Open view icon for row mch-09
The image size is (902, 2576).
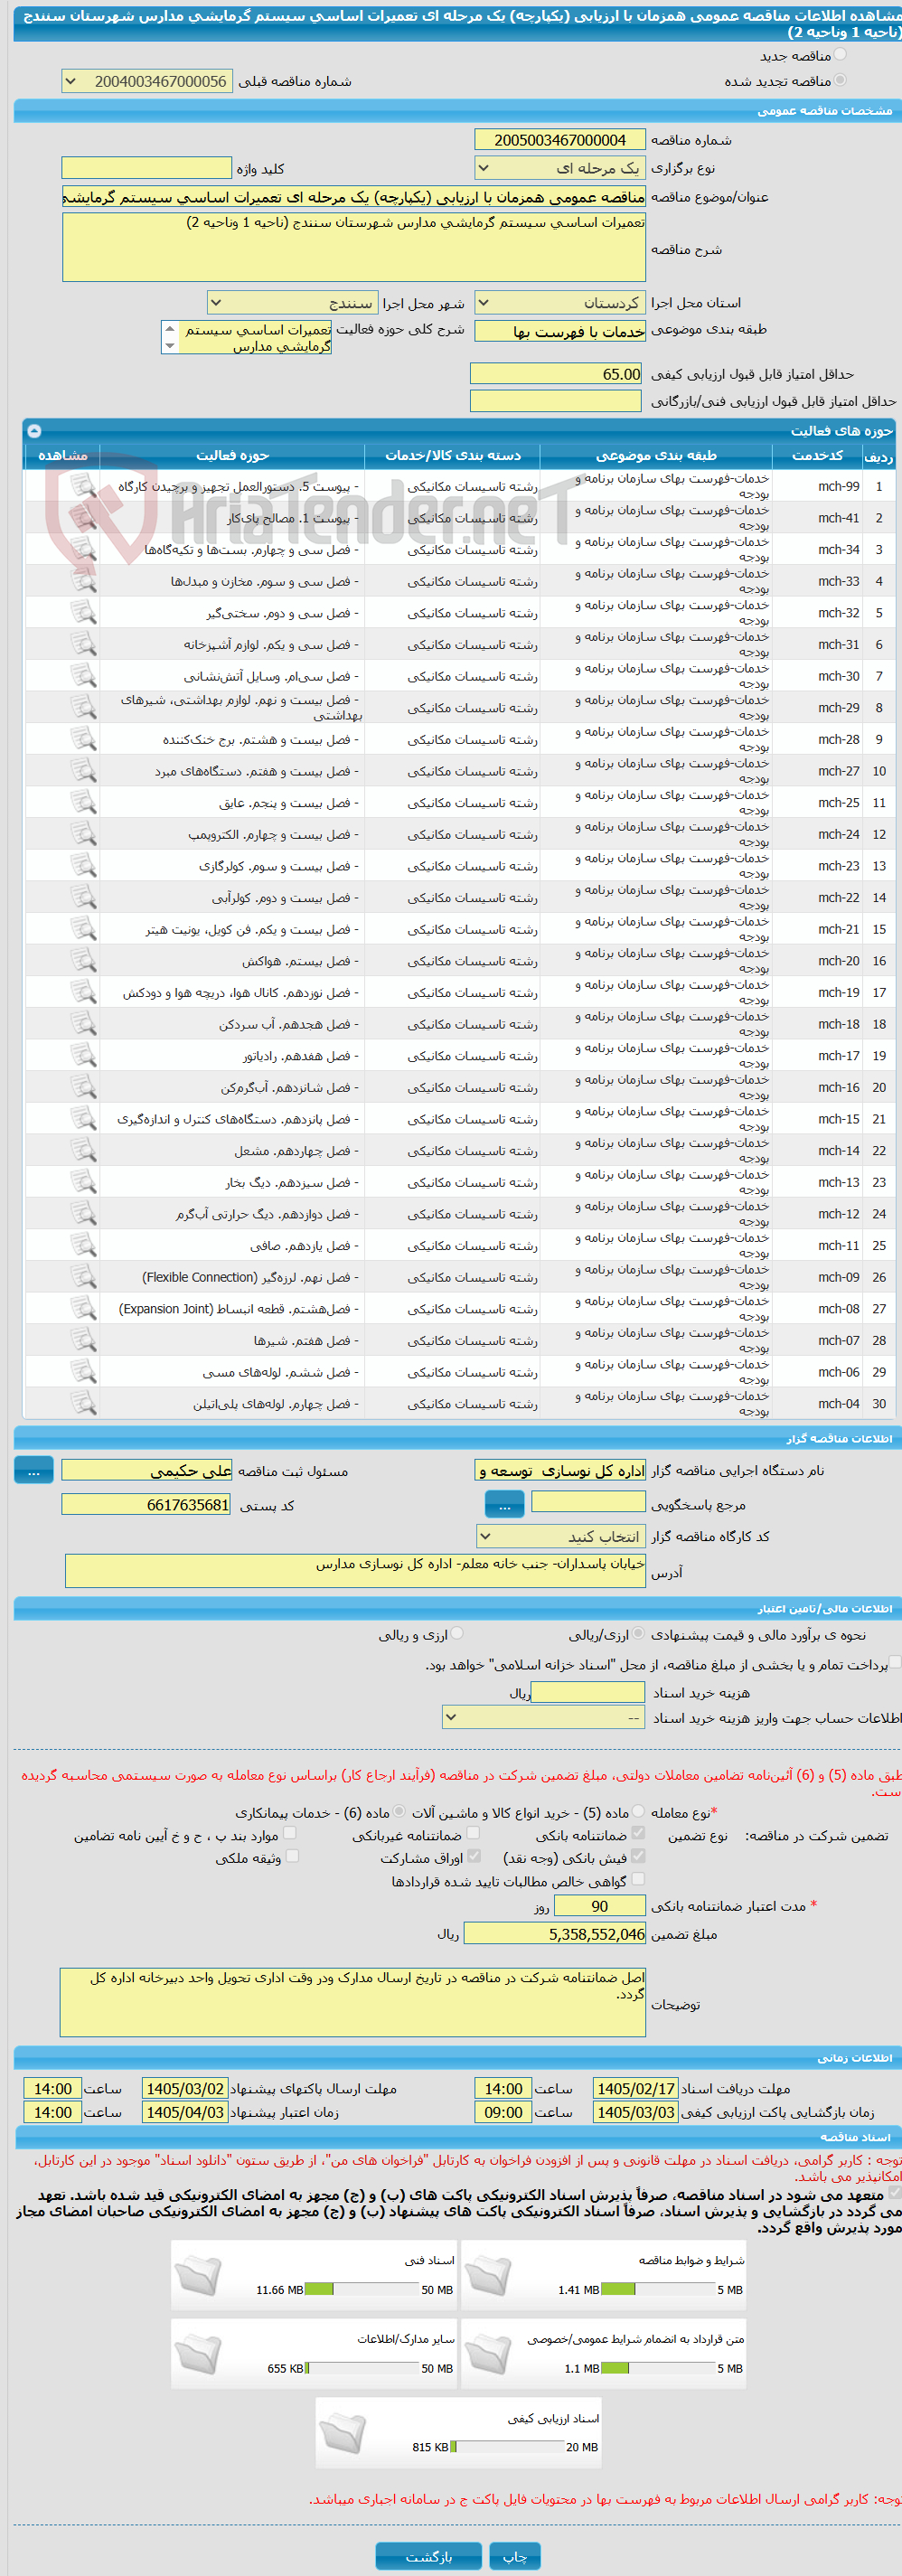pyautogui.click(x=83, y=1278)
